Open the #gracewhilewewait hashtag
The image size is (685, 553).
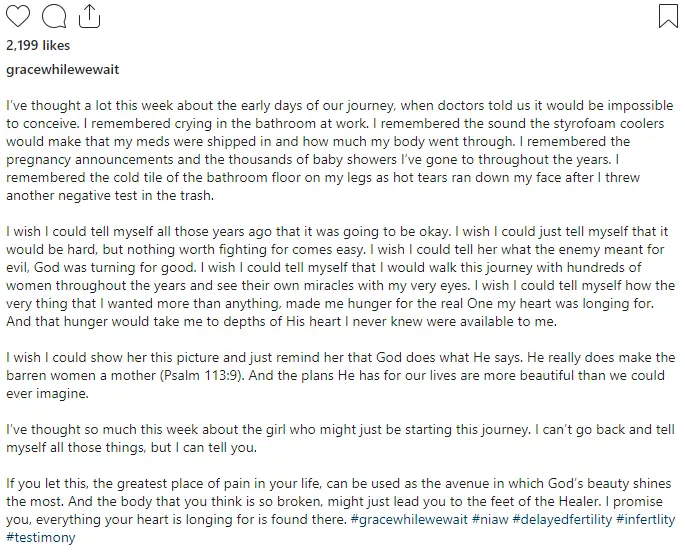tap(409, 519)
